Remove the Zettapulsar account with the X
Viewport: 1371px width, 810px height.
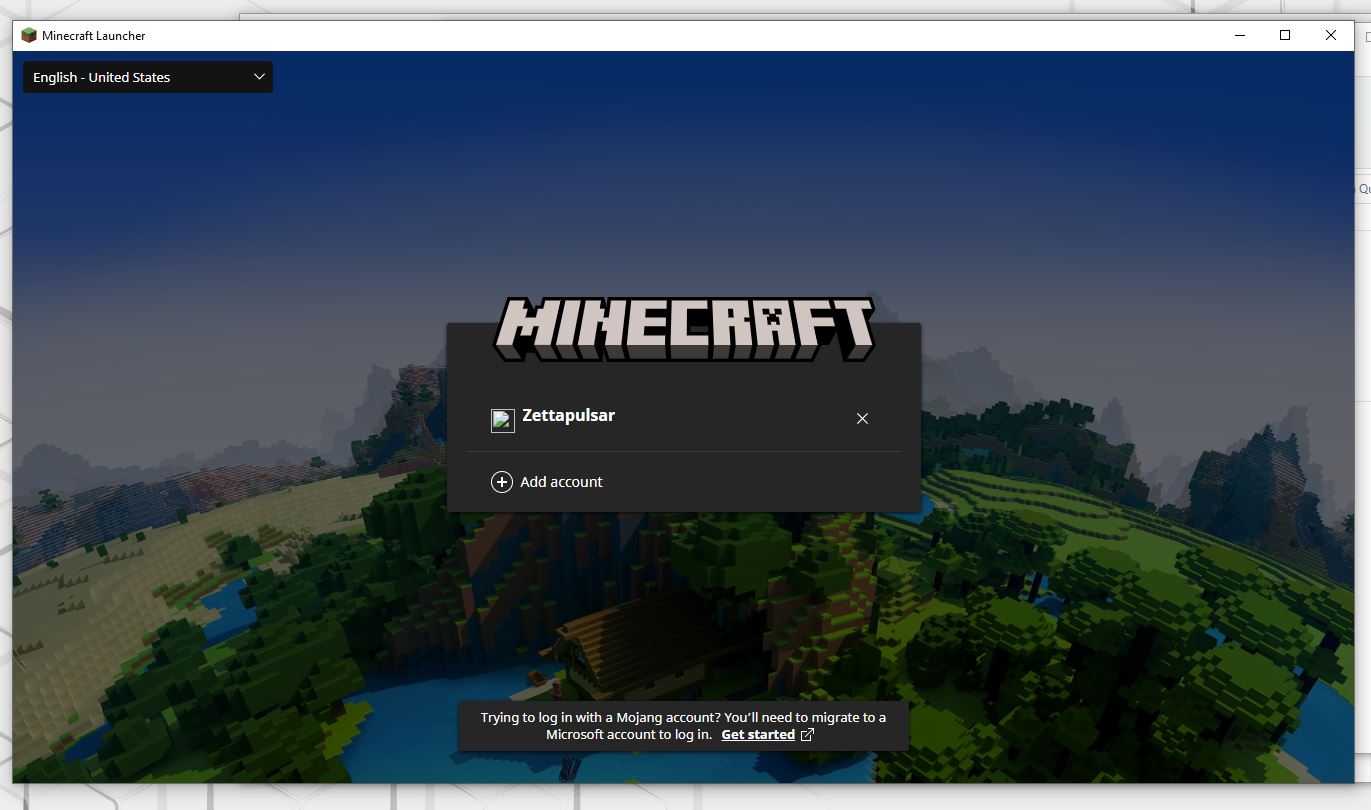pyautogui.click(x=862, y=418)
